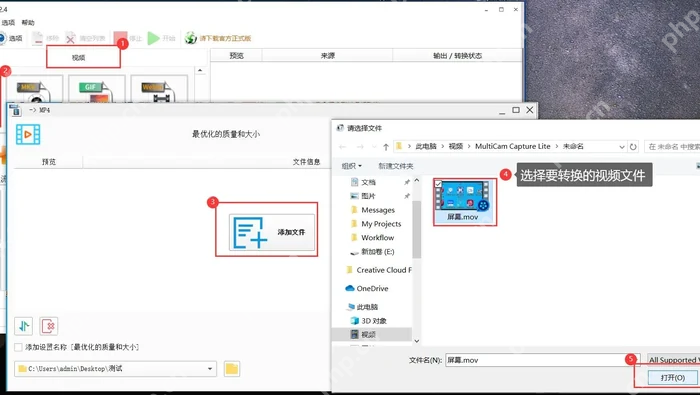This screenshot has height=395, width=700.
Task: Open the recent locations dropdown arrow
Action: pos(374,146)
